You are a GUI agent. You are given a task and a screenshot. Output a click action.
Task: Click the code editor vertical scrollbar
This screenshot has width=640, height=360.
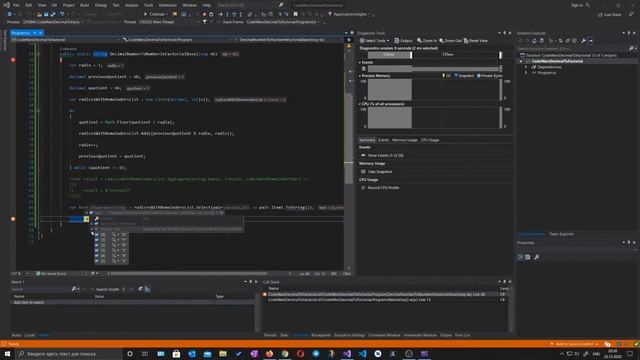[x=349, y=140]
